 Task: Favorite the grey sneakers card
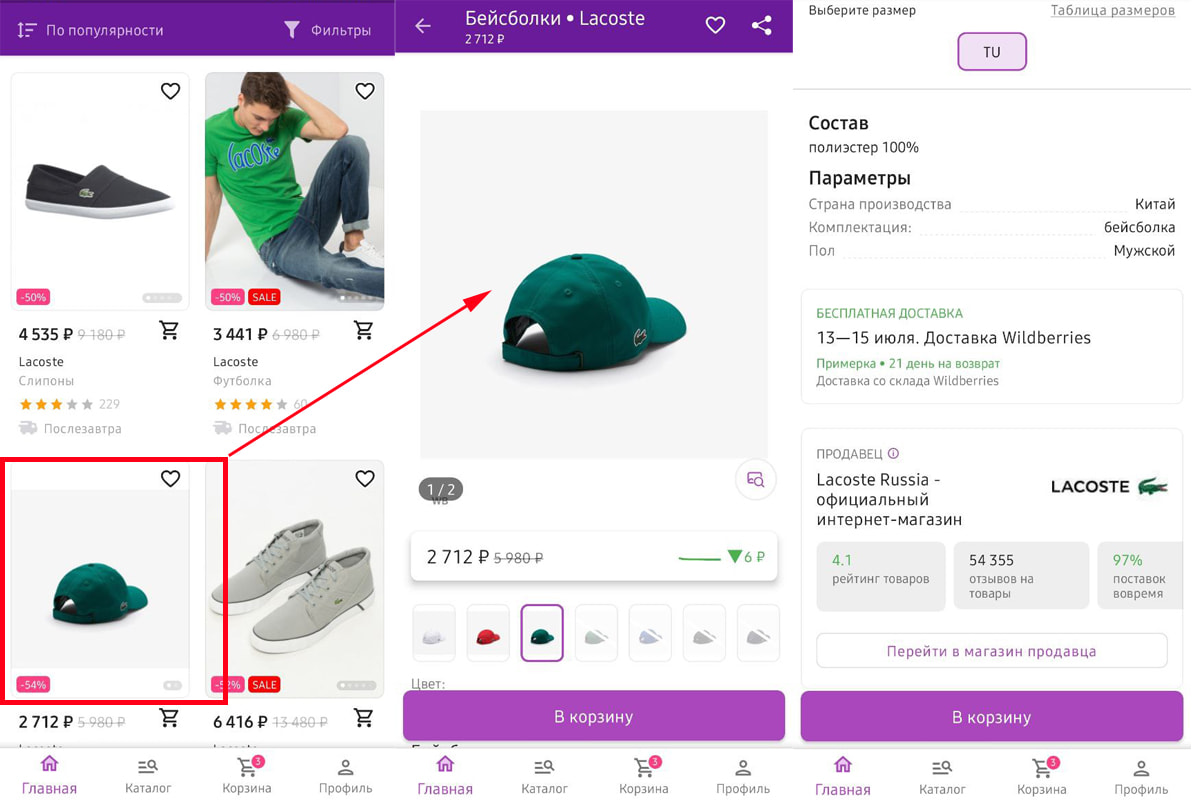(x=365, y=479)
